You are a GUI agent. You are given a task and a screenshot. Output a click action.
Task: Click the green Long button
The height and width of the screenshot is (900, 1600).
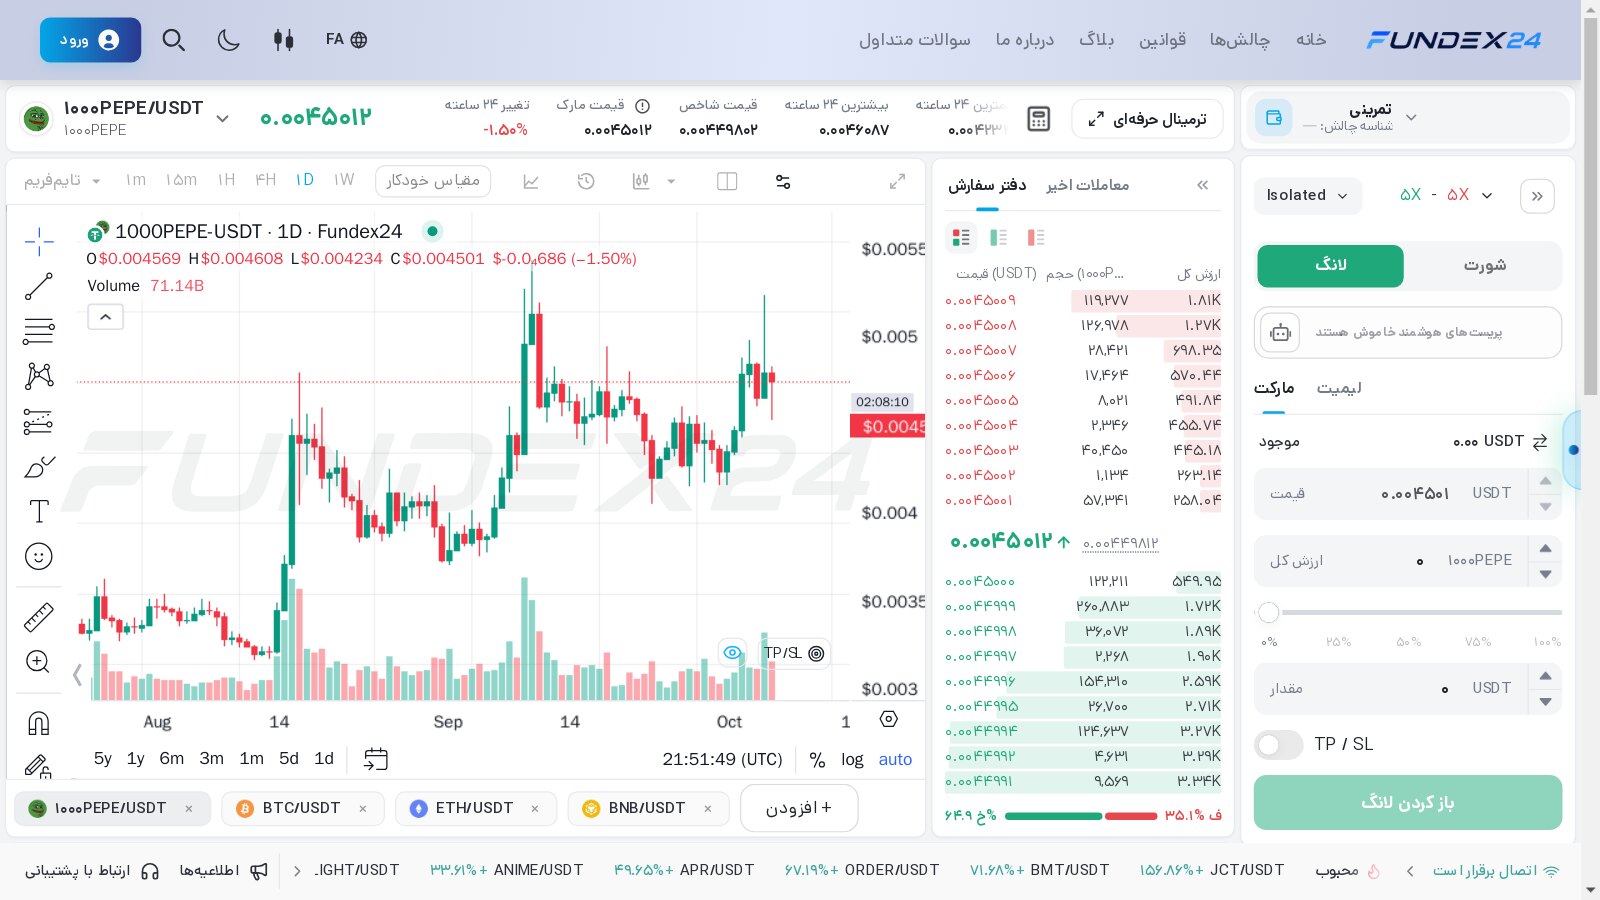1330,265
